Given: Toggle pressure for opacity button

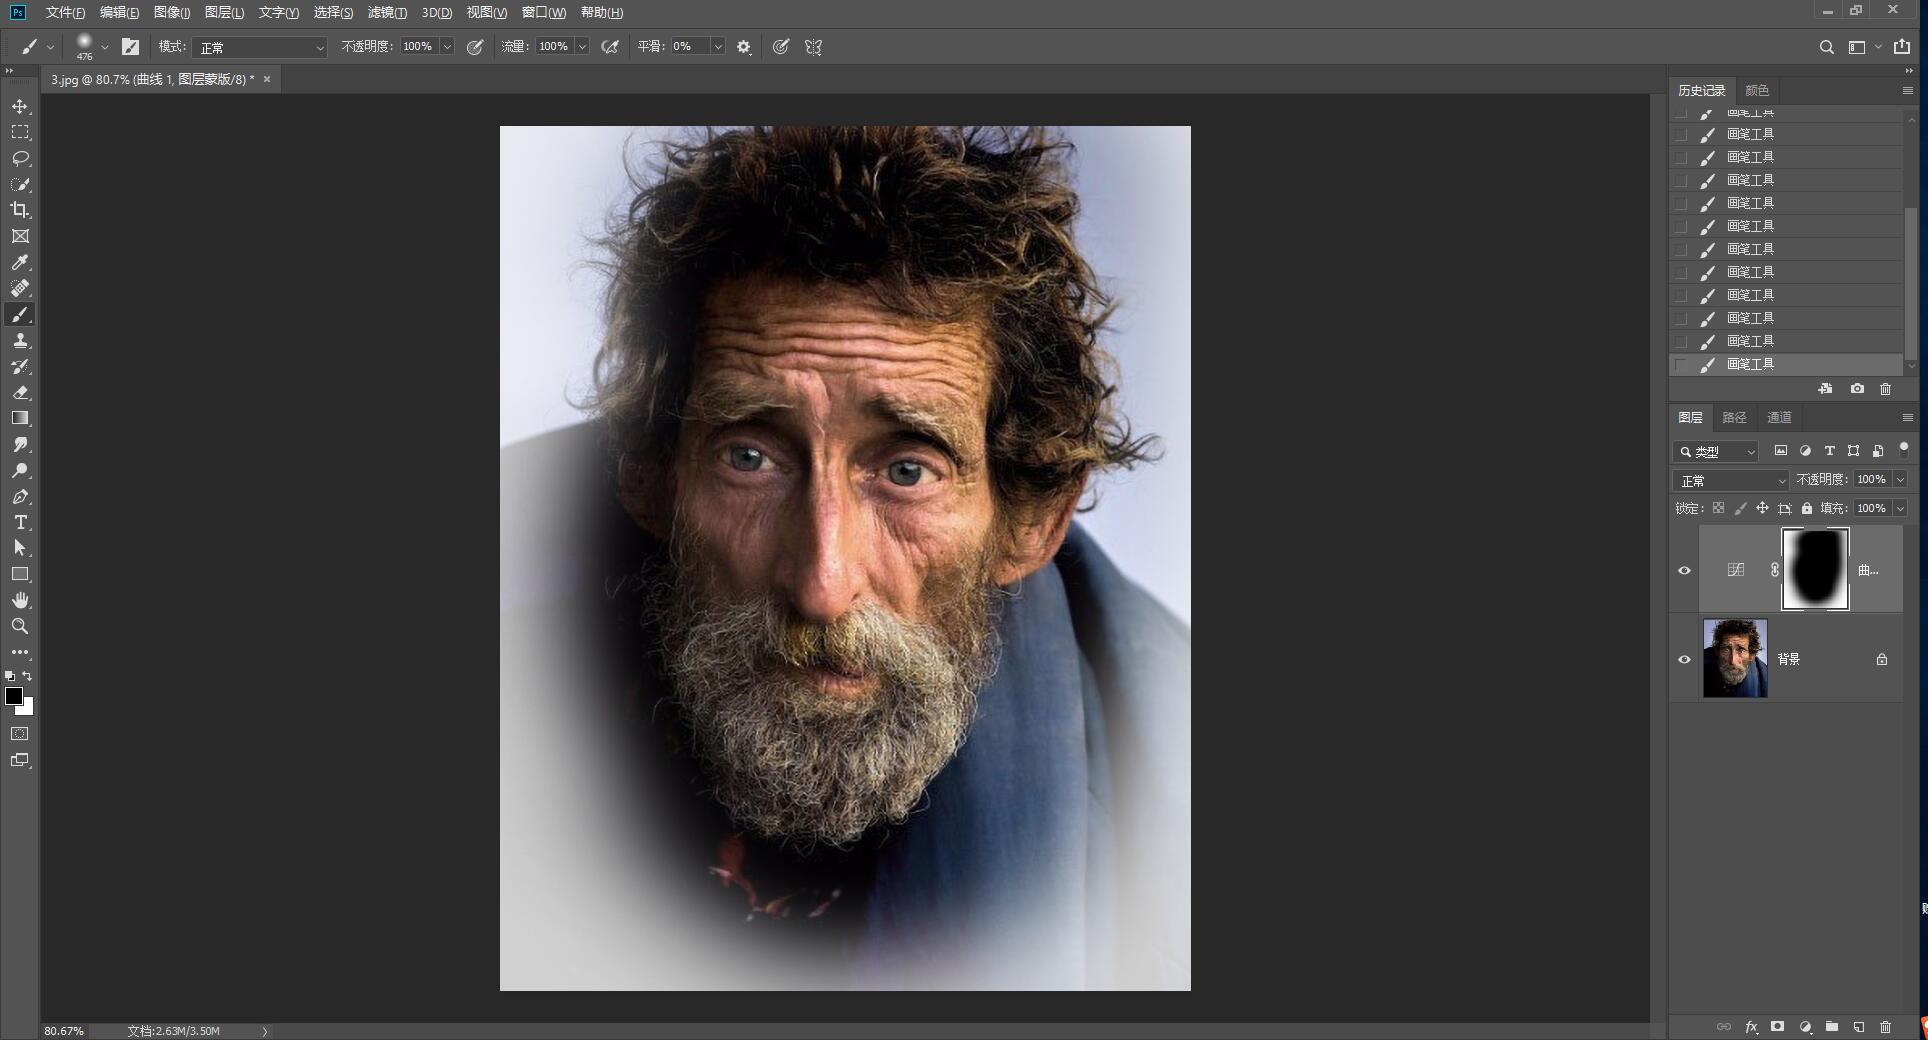Looking at the screenshot, I should tap(475, 47).
